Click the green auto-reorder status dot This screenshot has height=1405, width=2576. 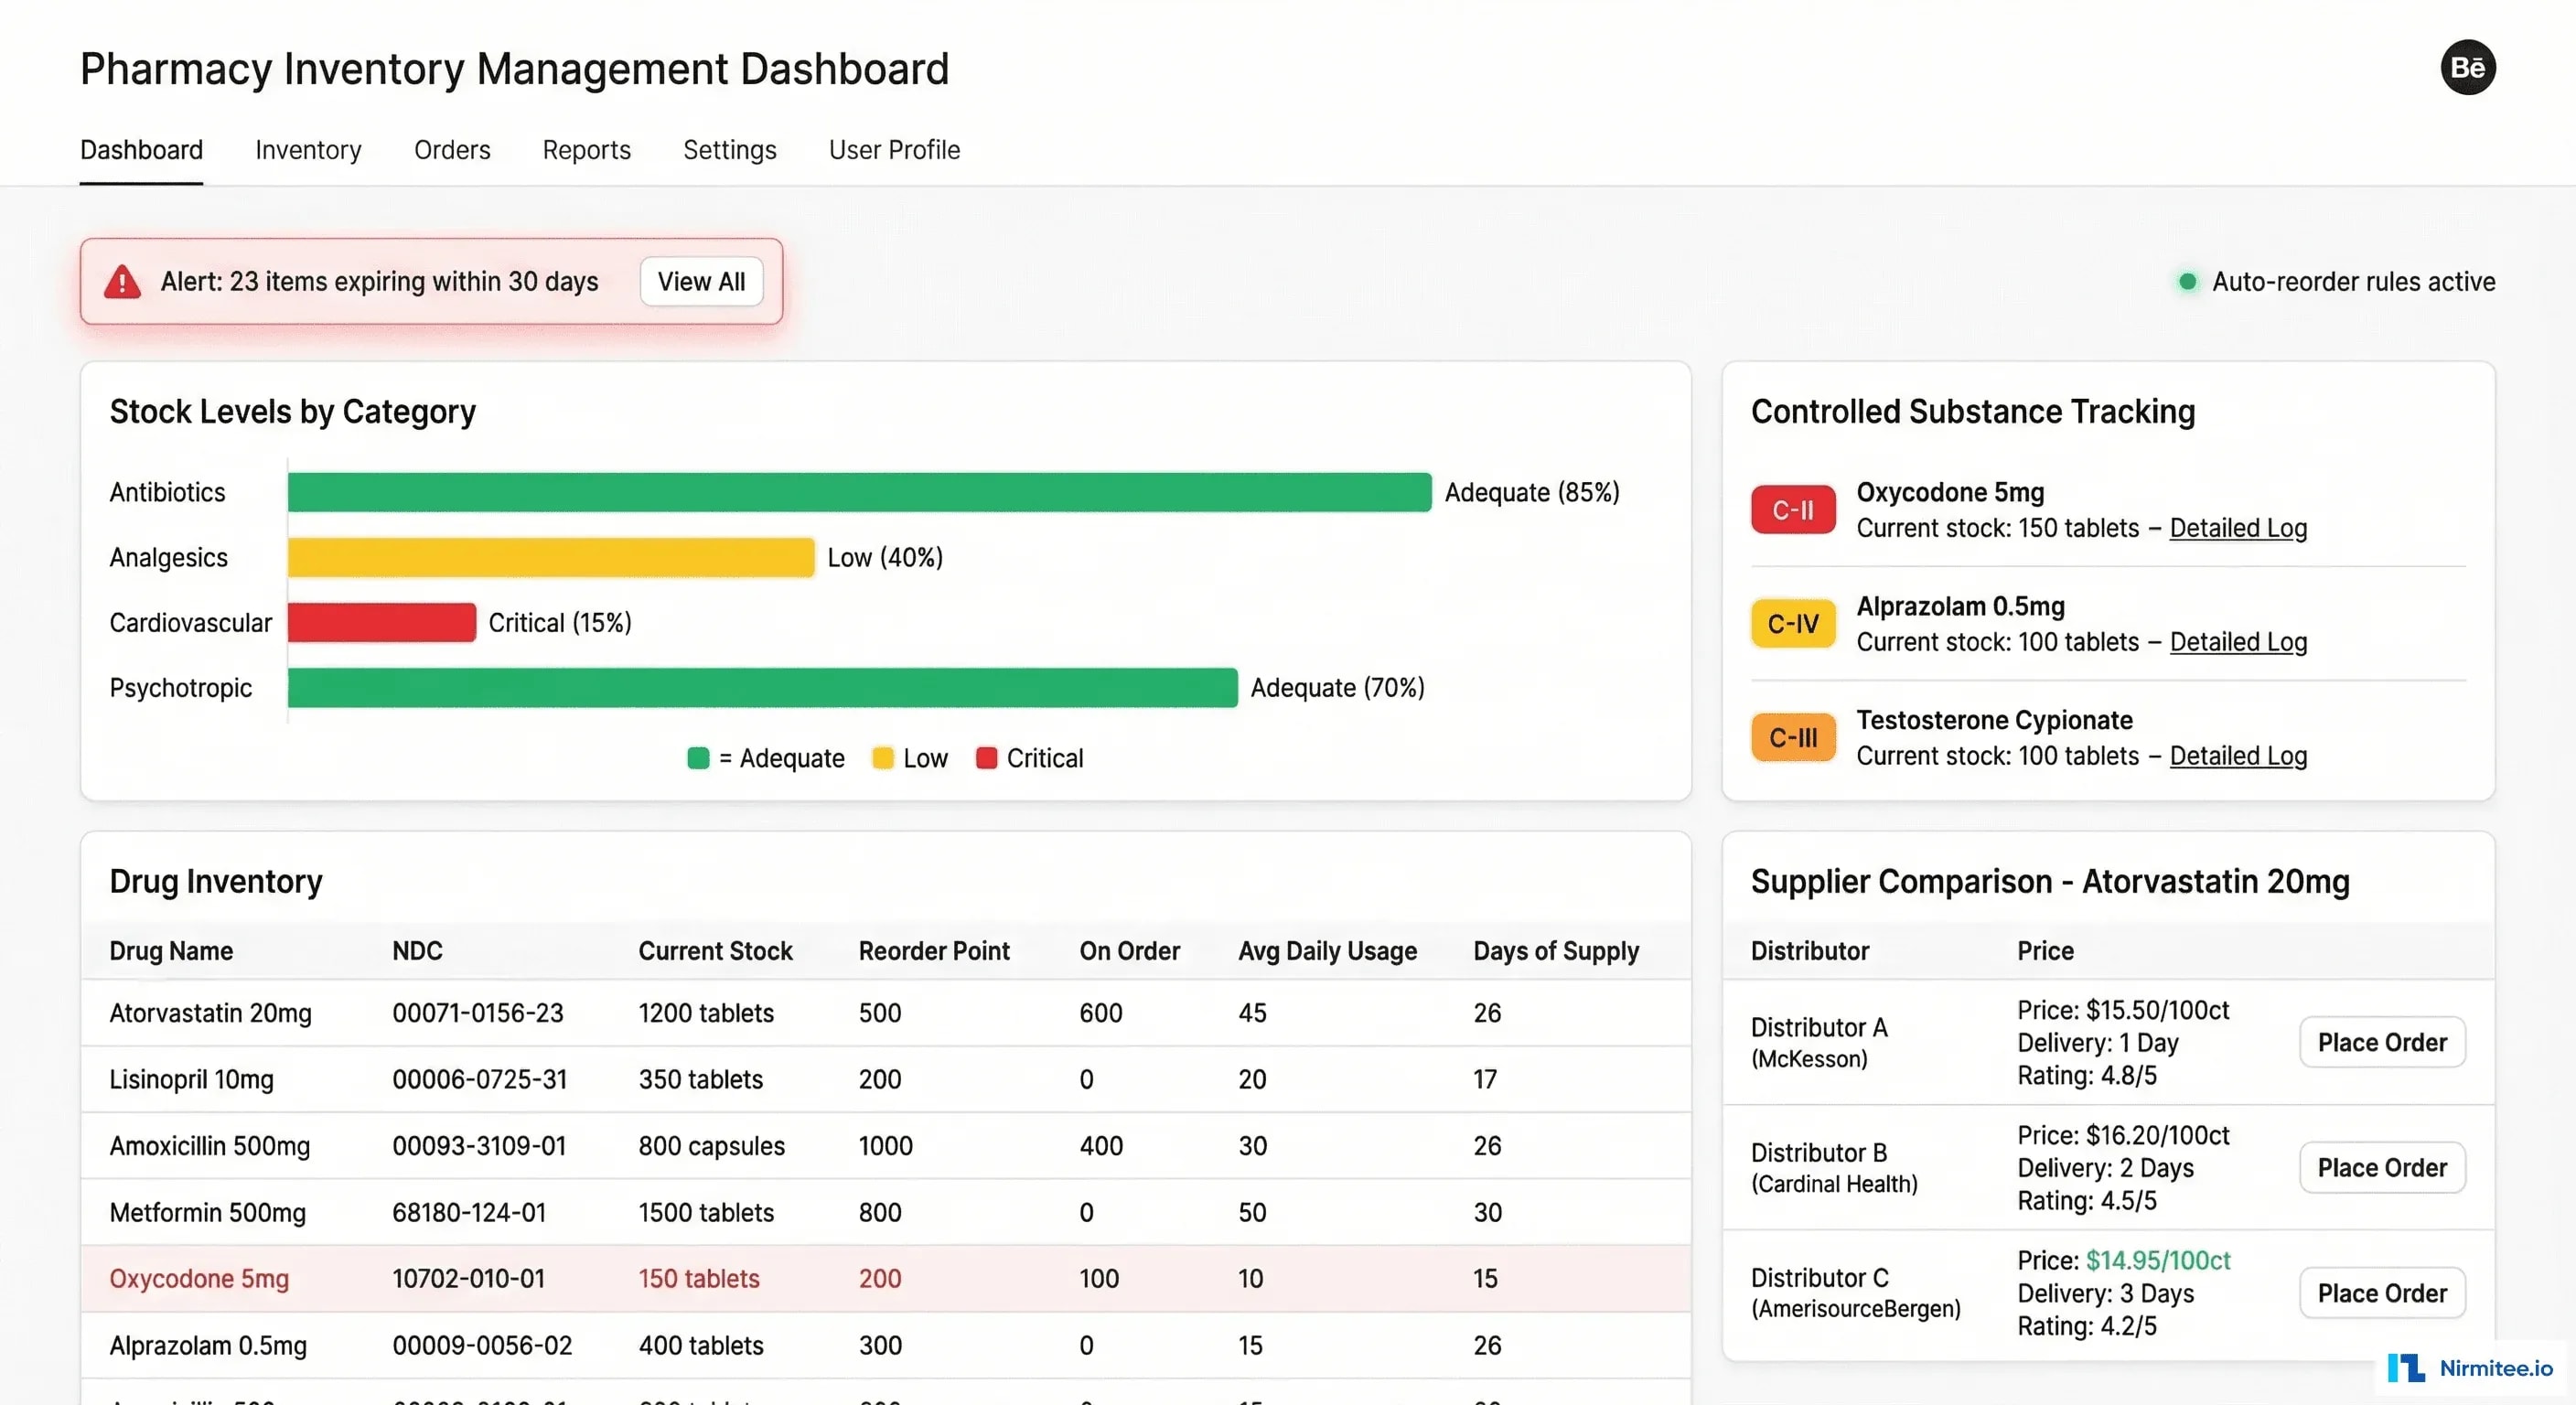2187,282
